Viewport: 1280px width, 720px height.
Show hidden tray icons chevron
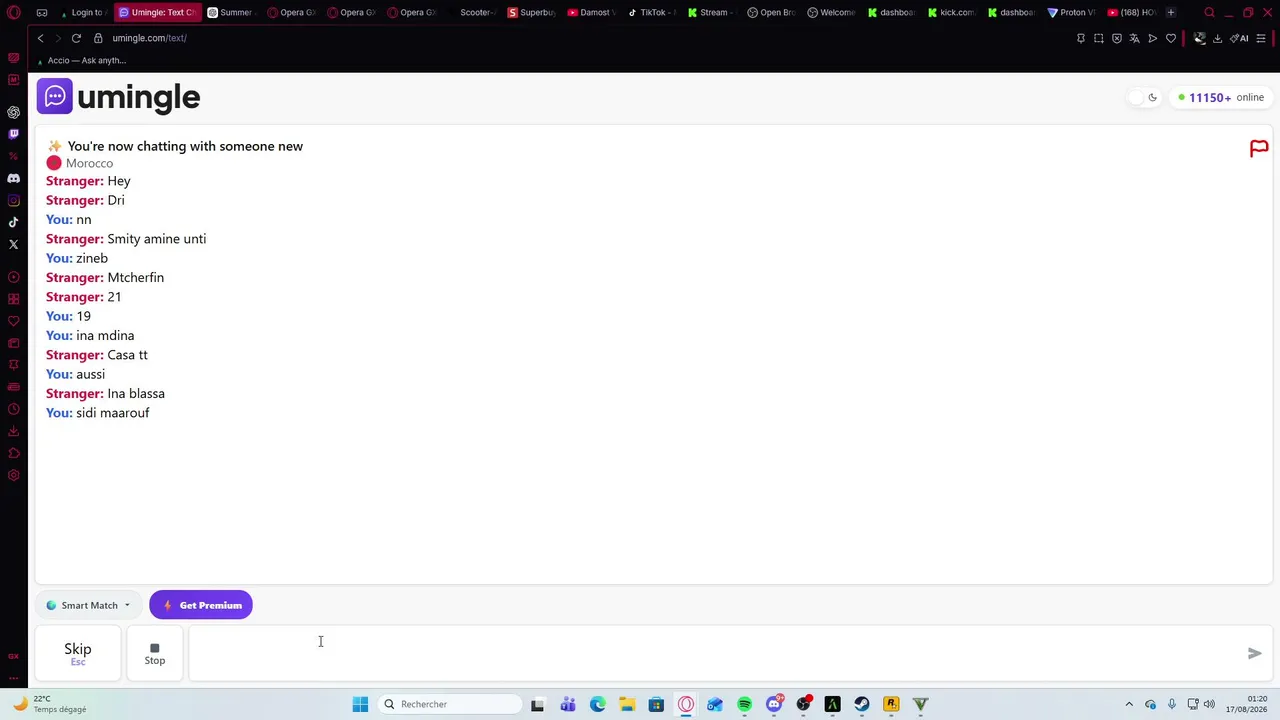click(1129, 704)
